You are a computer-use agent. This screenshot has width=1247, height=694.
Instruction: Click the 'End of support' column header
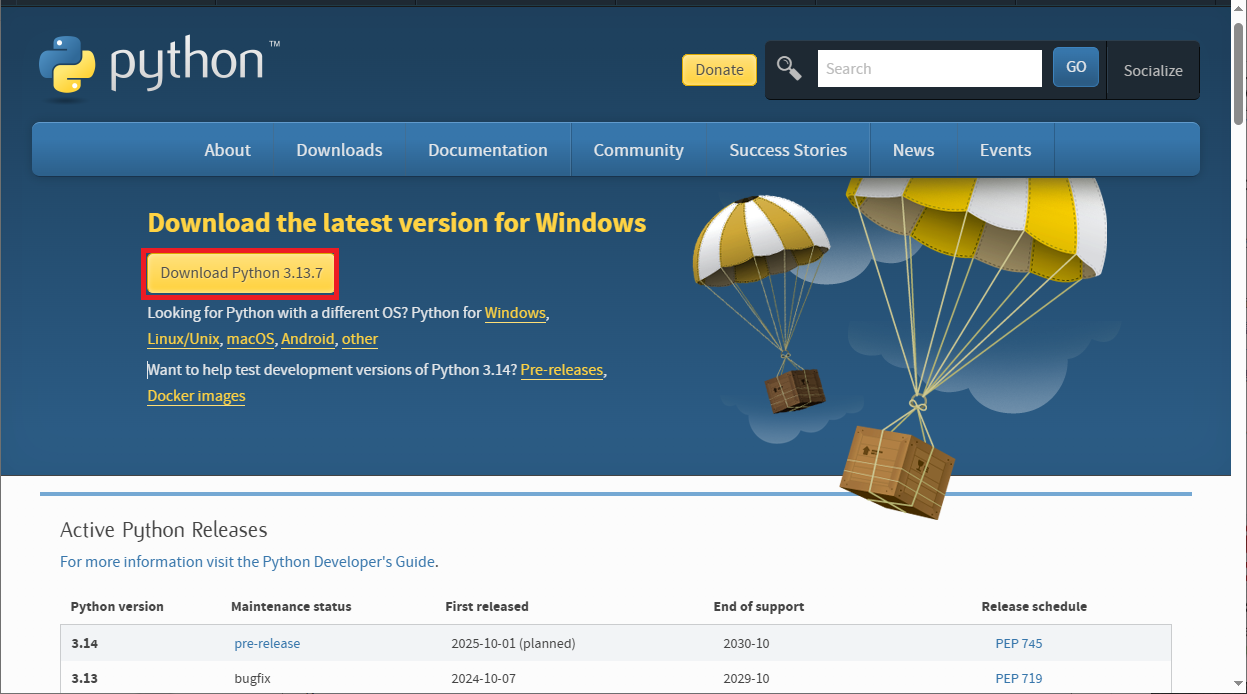(x=759, y=606)
